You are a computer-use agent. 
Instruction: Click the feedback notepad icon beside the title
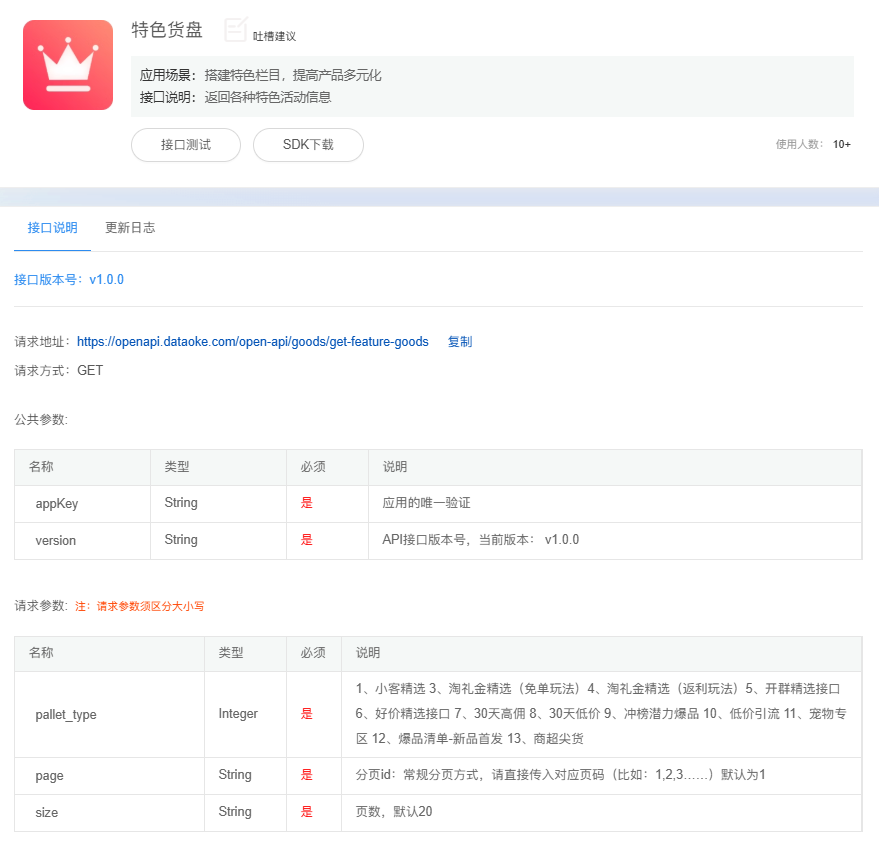point(235,30)
